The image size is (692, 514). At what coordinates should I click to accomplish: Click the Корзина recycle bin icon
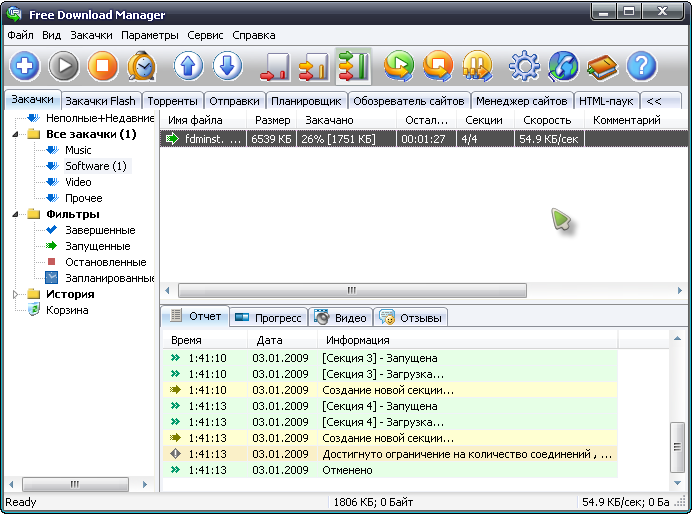click(34, 310)
